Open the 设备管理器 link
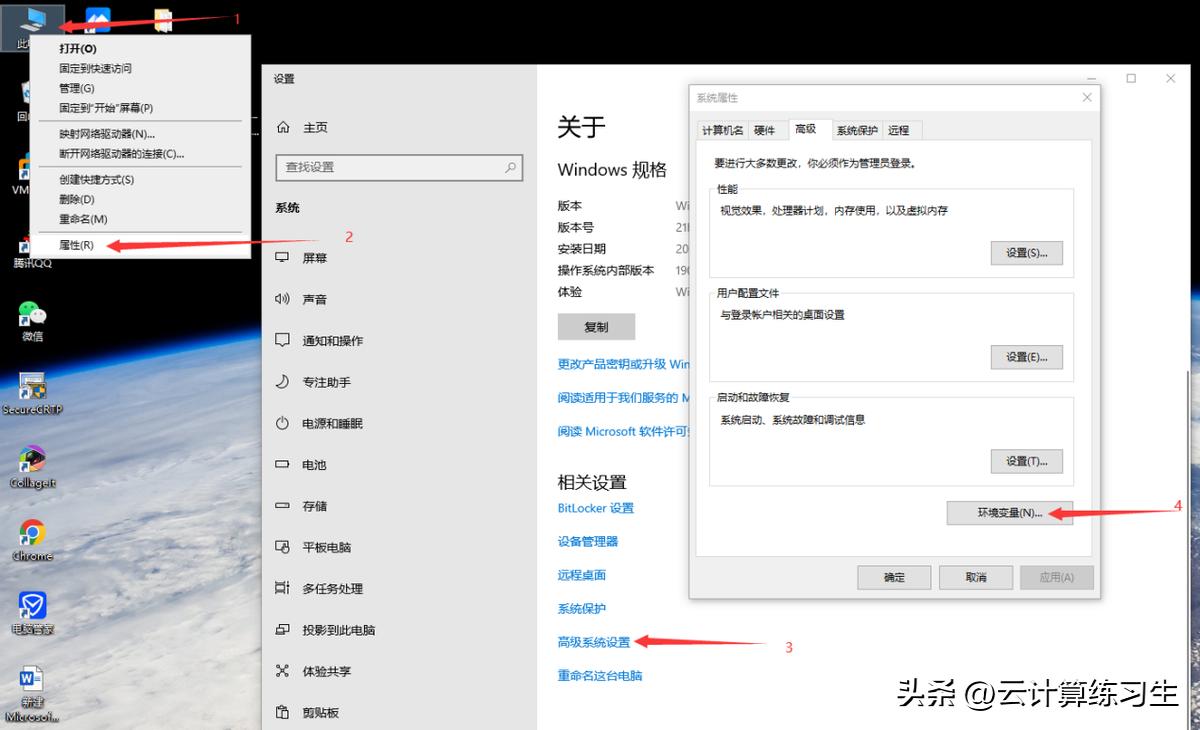This screenshot has width=1200, height=730. pyautogui.click(x=591, y=541)
